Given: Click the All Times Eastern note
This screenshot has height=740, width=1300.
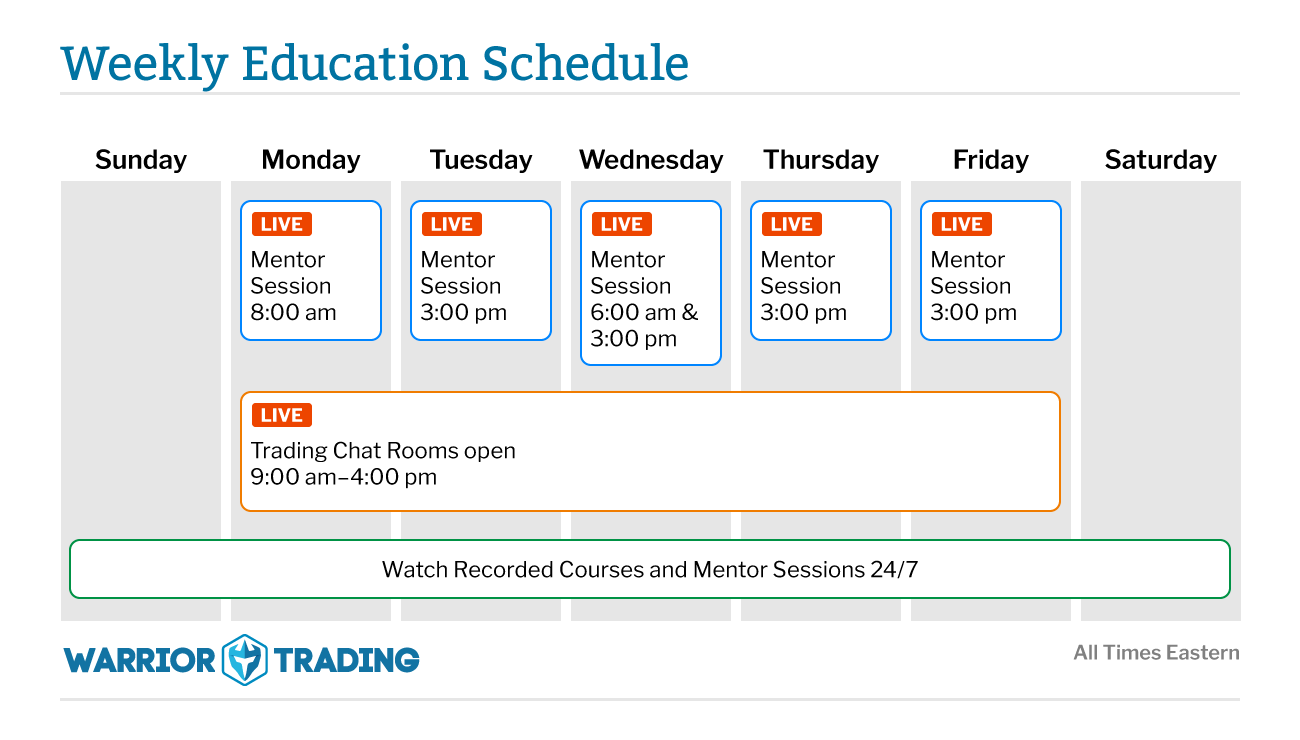Looking at the screenshot, I should click(x=1156, y=653).
